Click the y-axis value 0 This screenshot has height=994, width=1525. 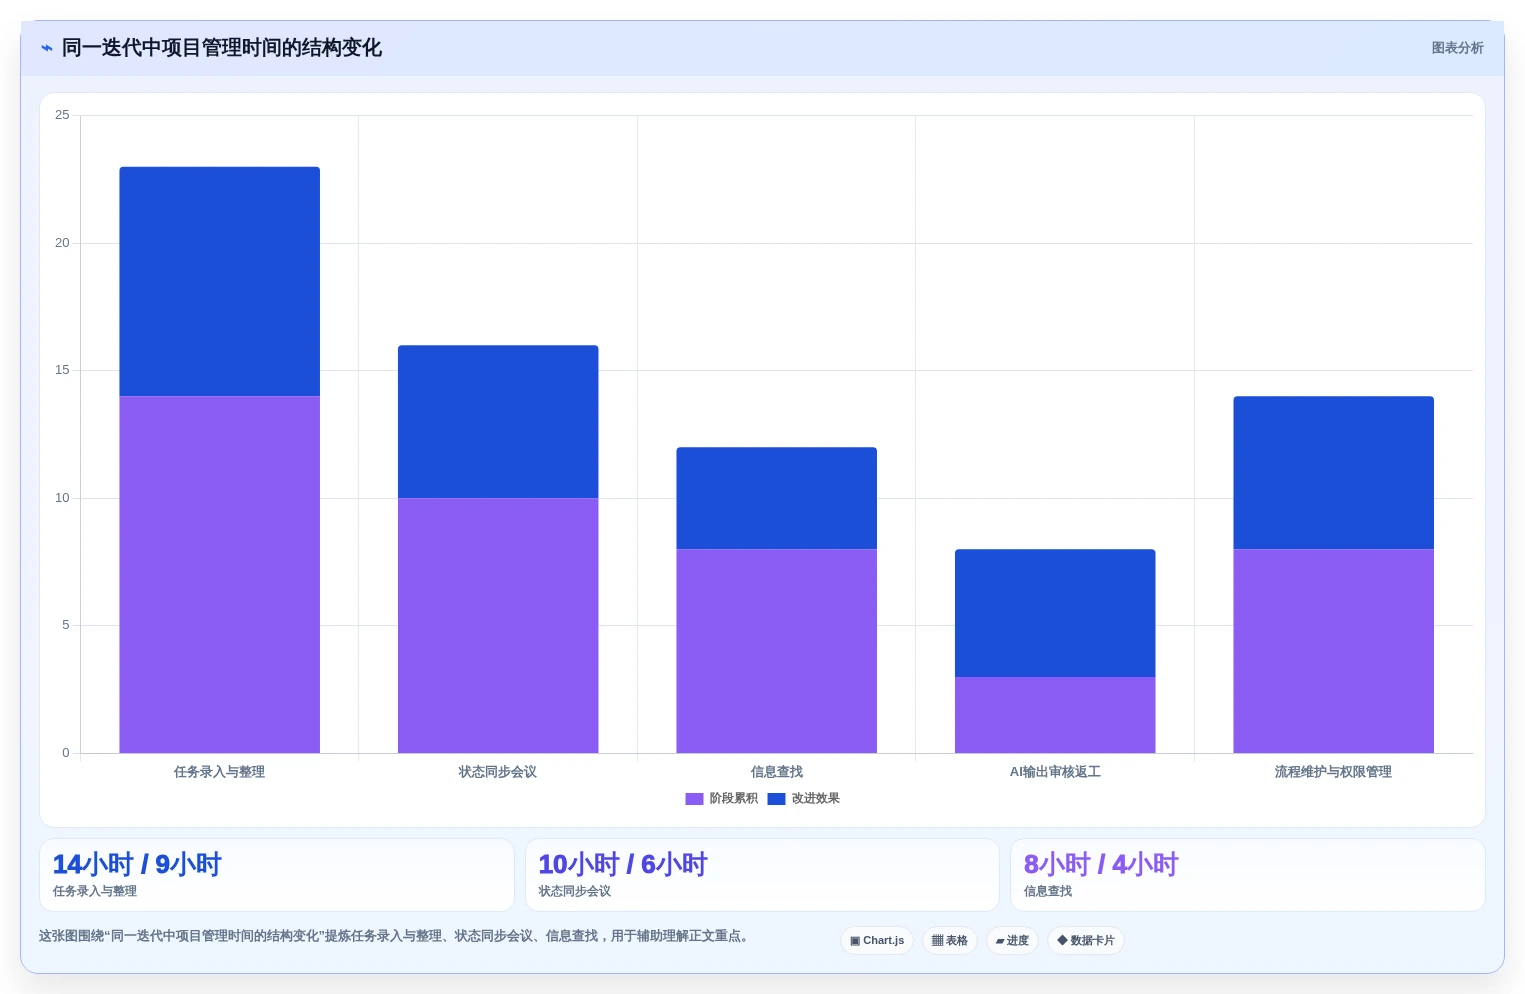click(66, 753)
